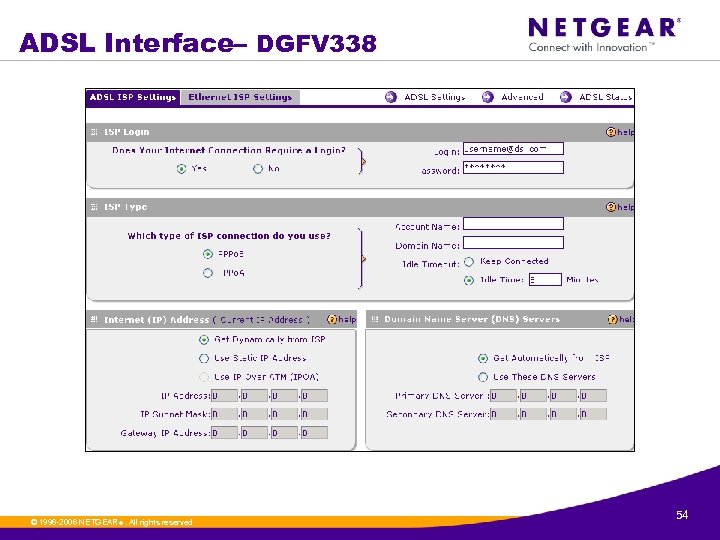This screenshot has width=720, height=540.
Task: Click the slide number 54
Action: (x=682, y=515)
